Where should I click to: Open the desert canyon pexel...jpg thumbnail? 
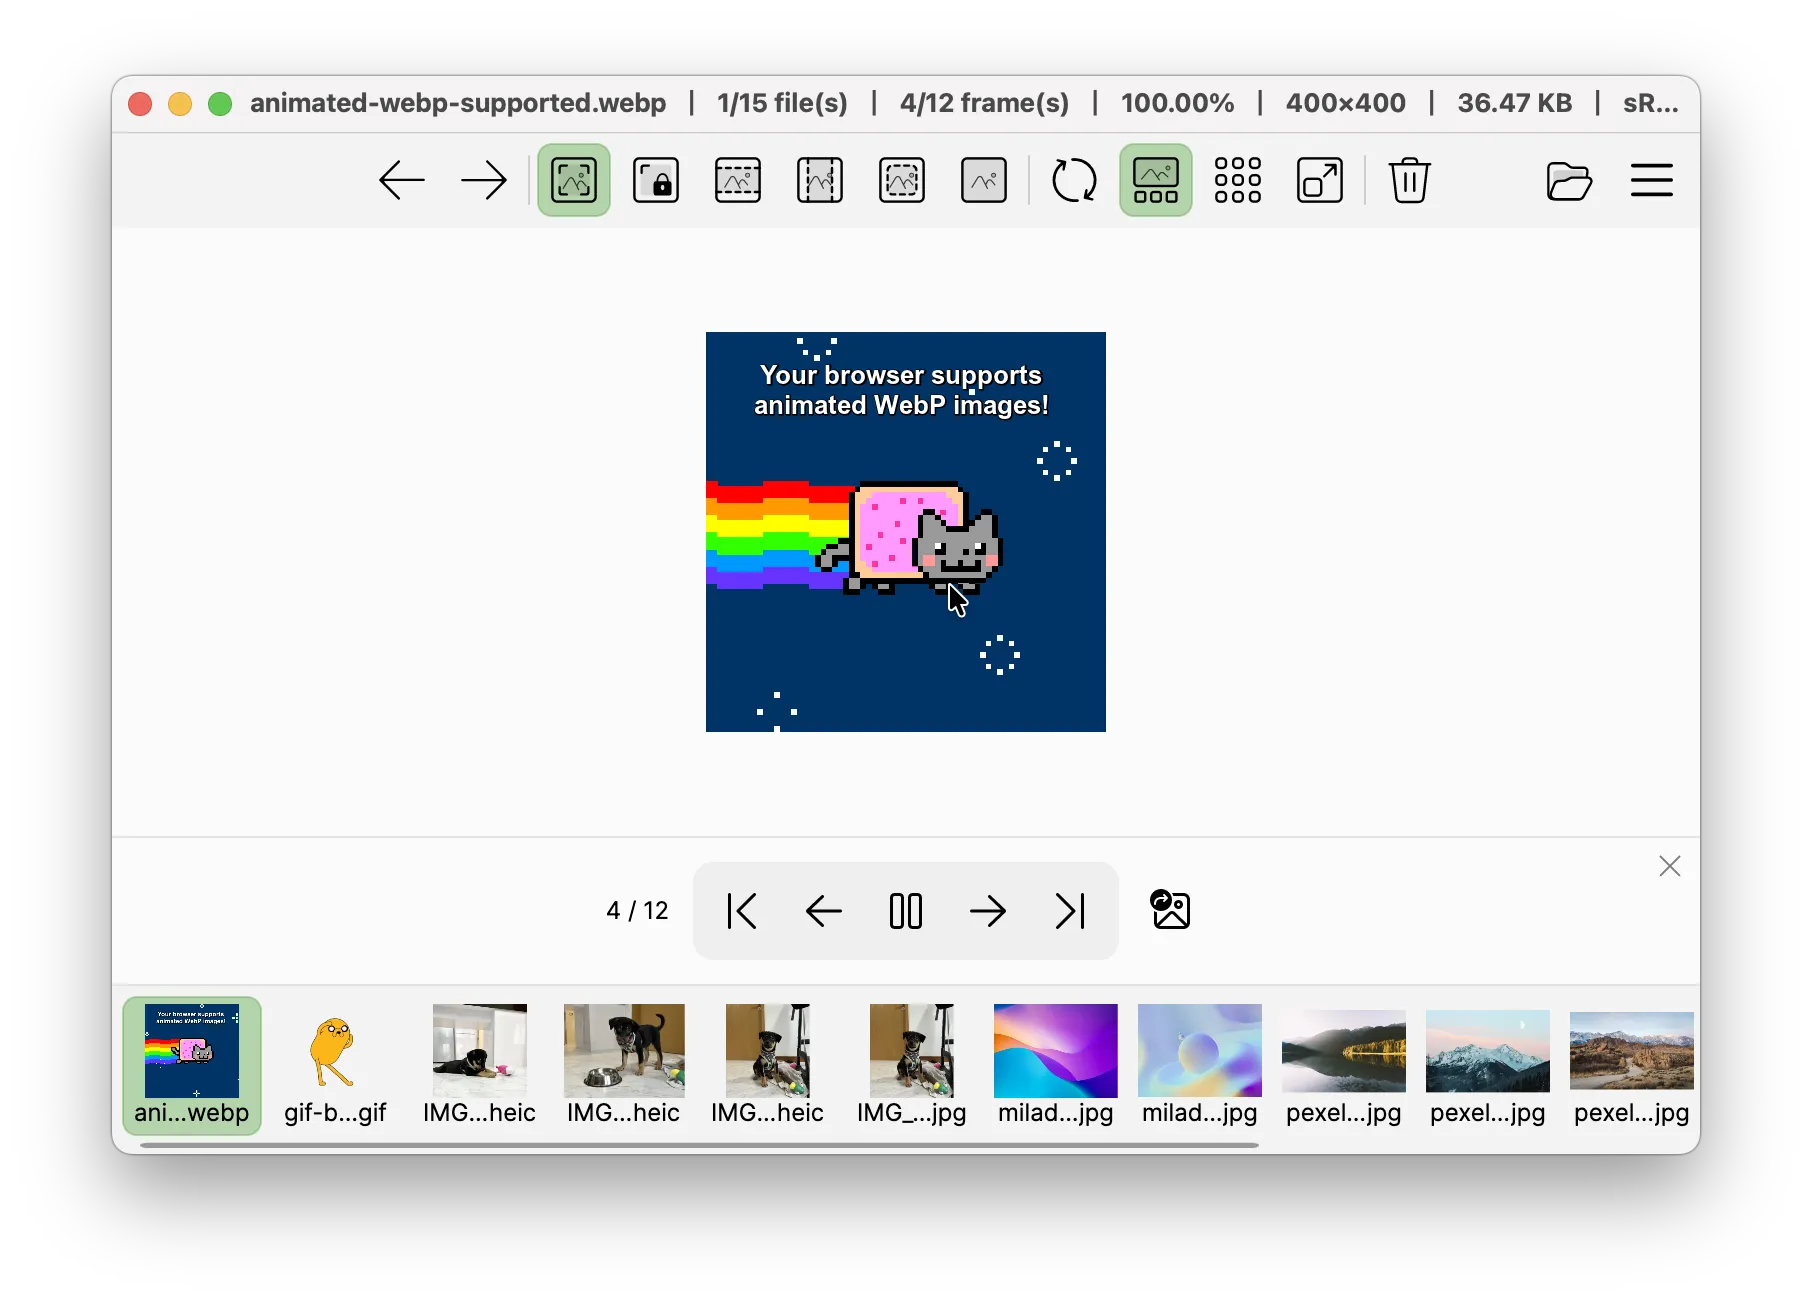(x=1632, y=1066)
